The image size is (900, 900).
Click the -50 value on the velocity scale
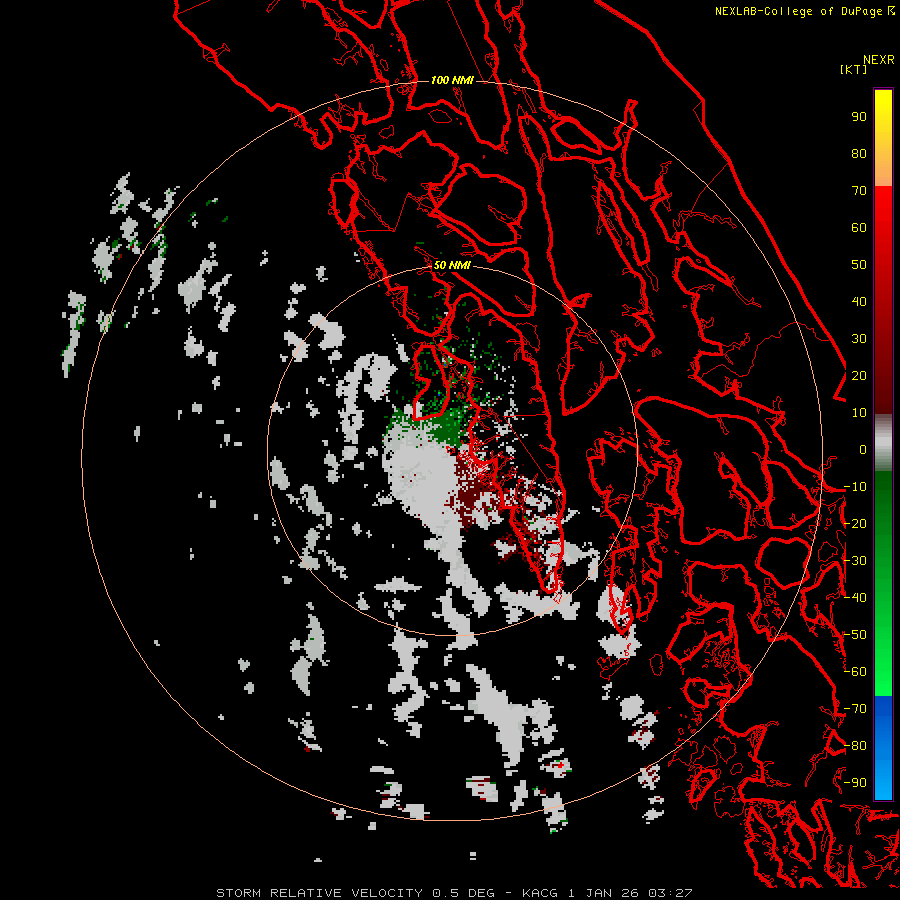[855, 635]
